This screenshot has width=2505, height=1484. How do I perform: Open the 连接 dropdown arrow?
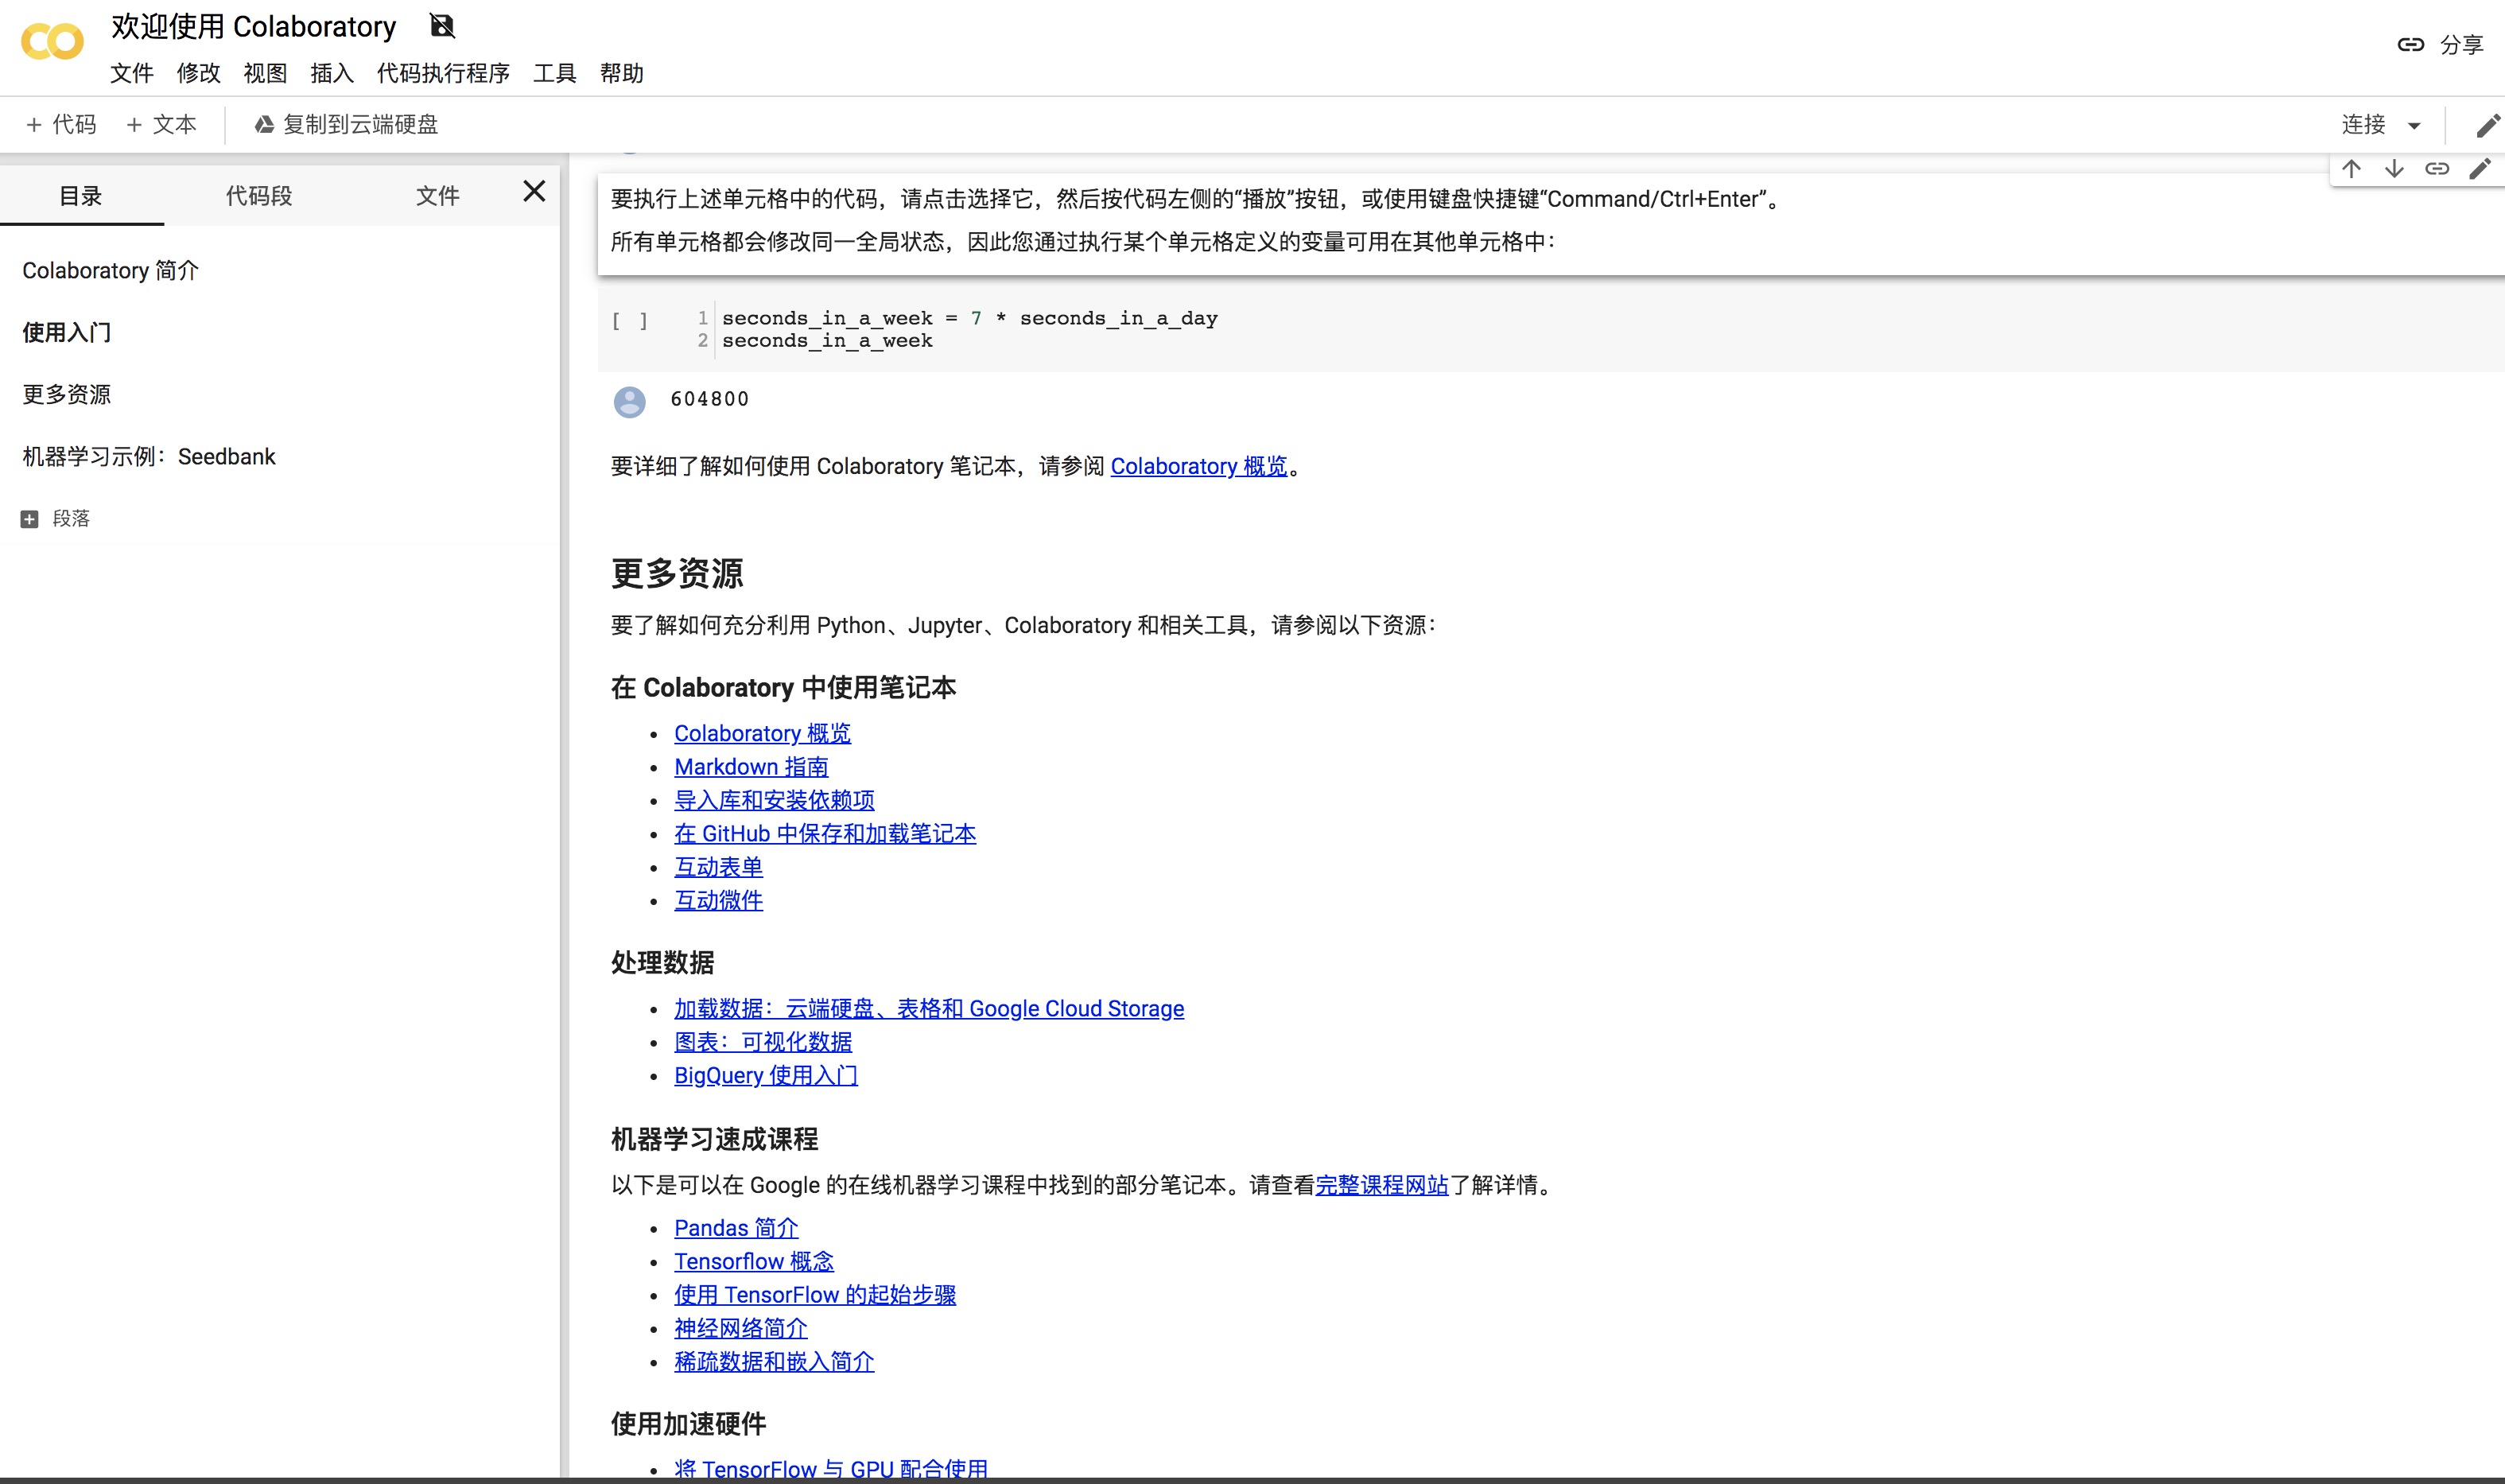click(x=2414, y=126)
